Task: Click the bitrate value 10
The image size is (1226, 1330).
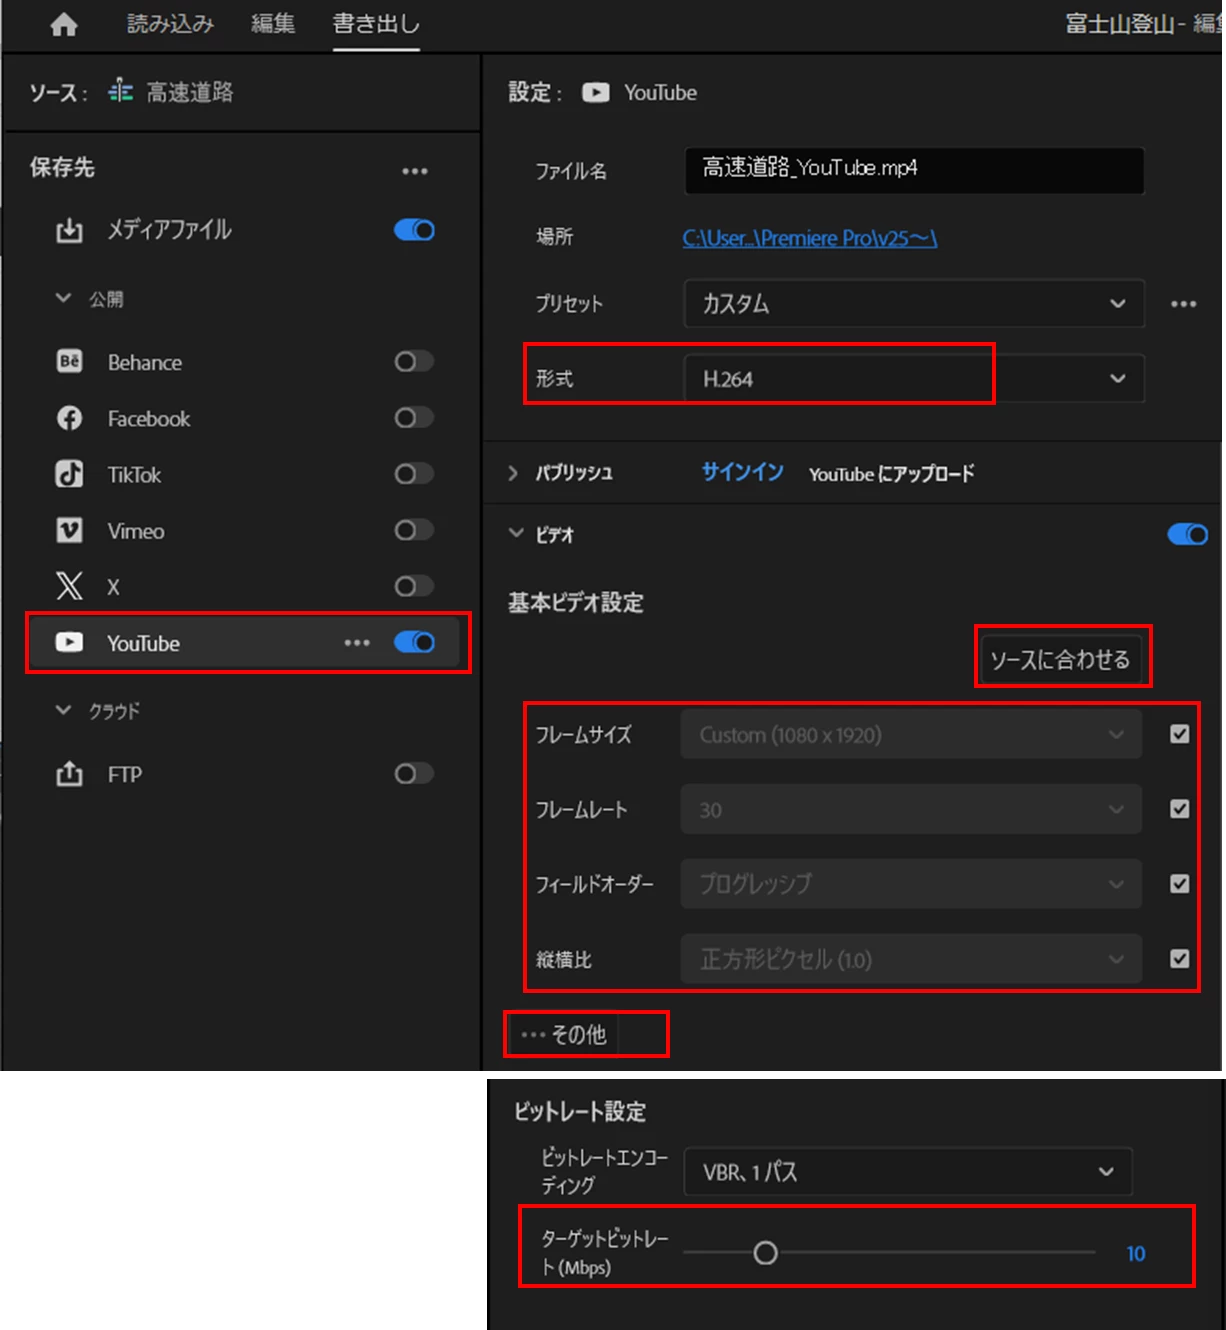Action: coord(1136,1253)
